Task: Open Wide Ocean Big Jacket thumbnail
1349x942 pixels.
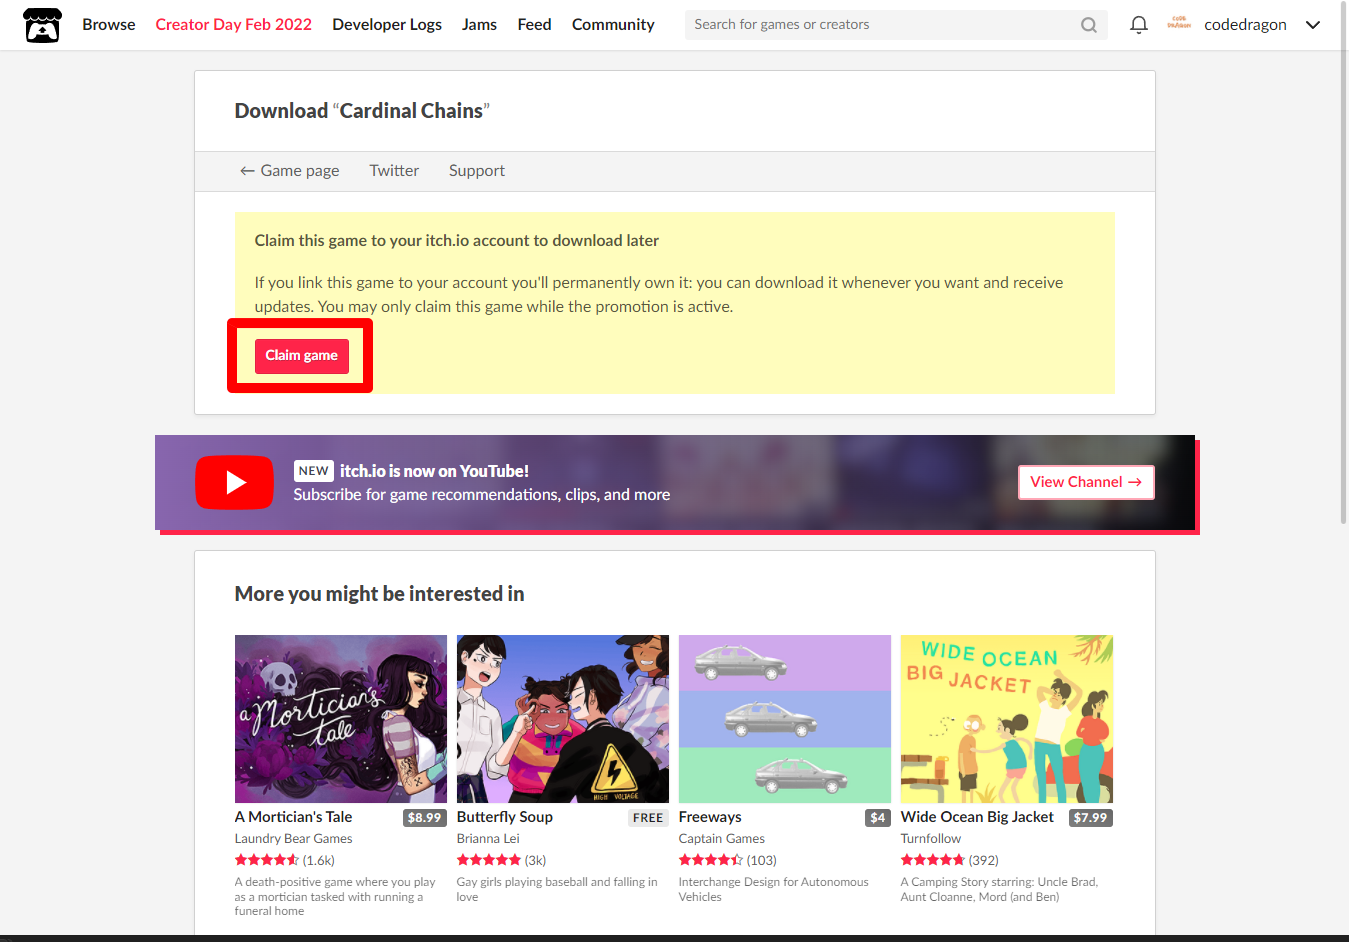Action: 1007,719
